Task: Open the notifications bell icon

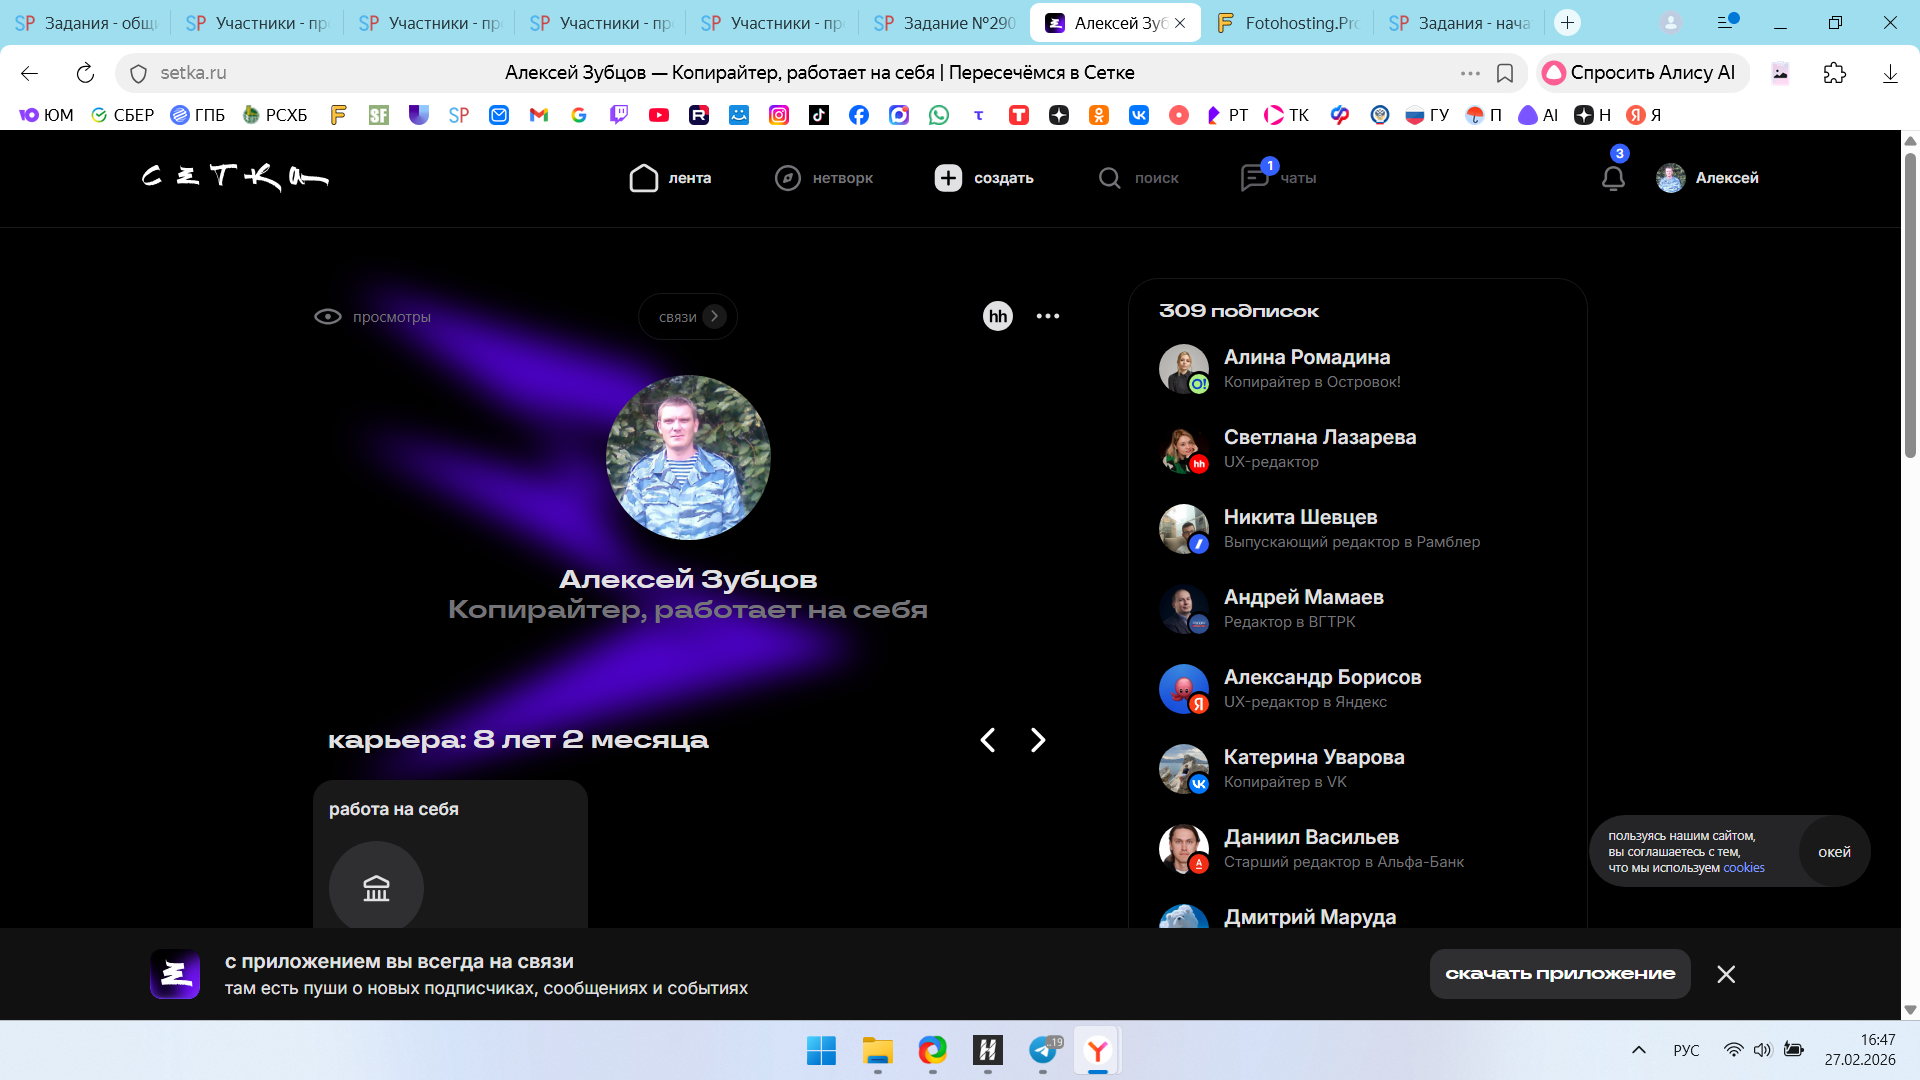Action: click(x=1613, y=179)
